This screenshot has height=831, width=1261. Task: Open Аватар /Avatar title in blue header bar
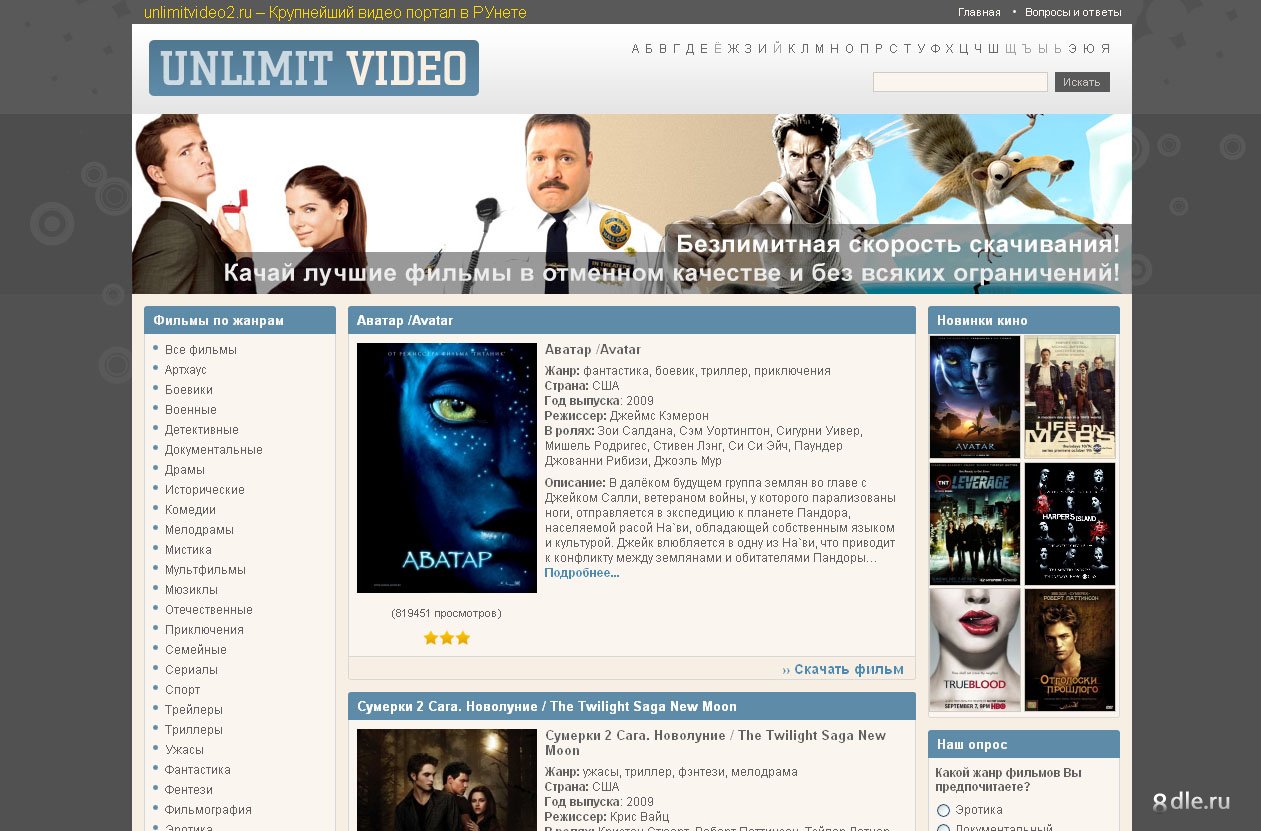tap(405, 320)
